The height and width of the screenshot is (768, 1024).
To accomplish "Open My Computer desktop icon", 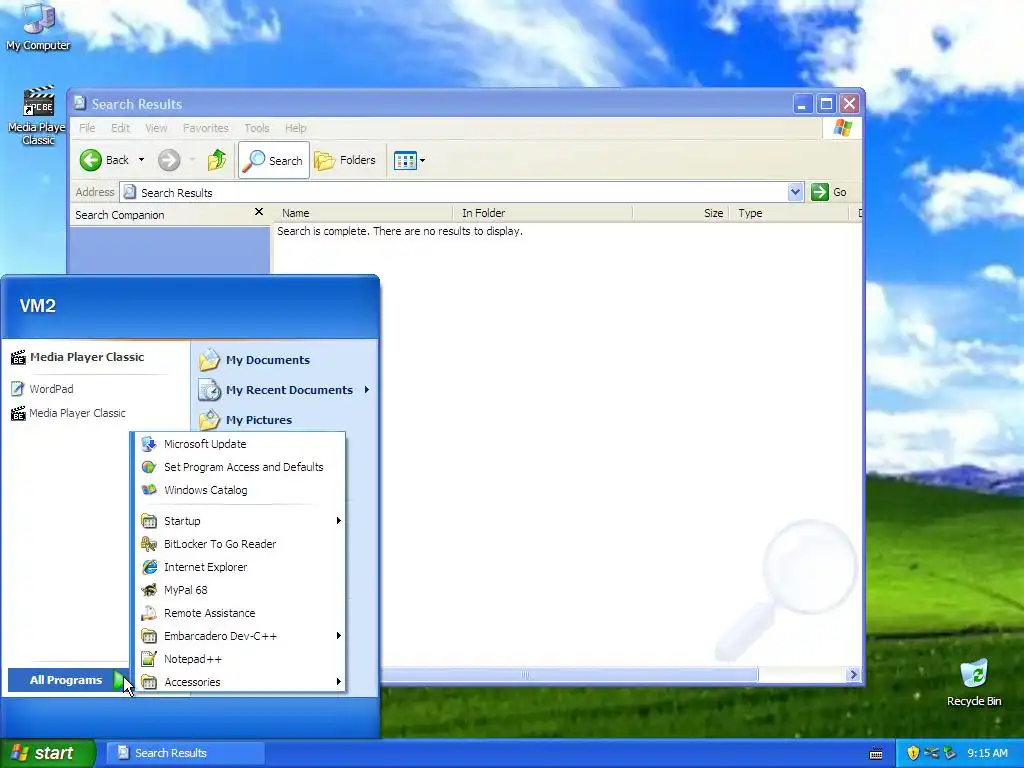I will [38, 27].
